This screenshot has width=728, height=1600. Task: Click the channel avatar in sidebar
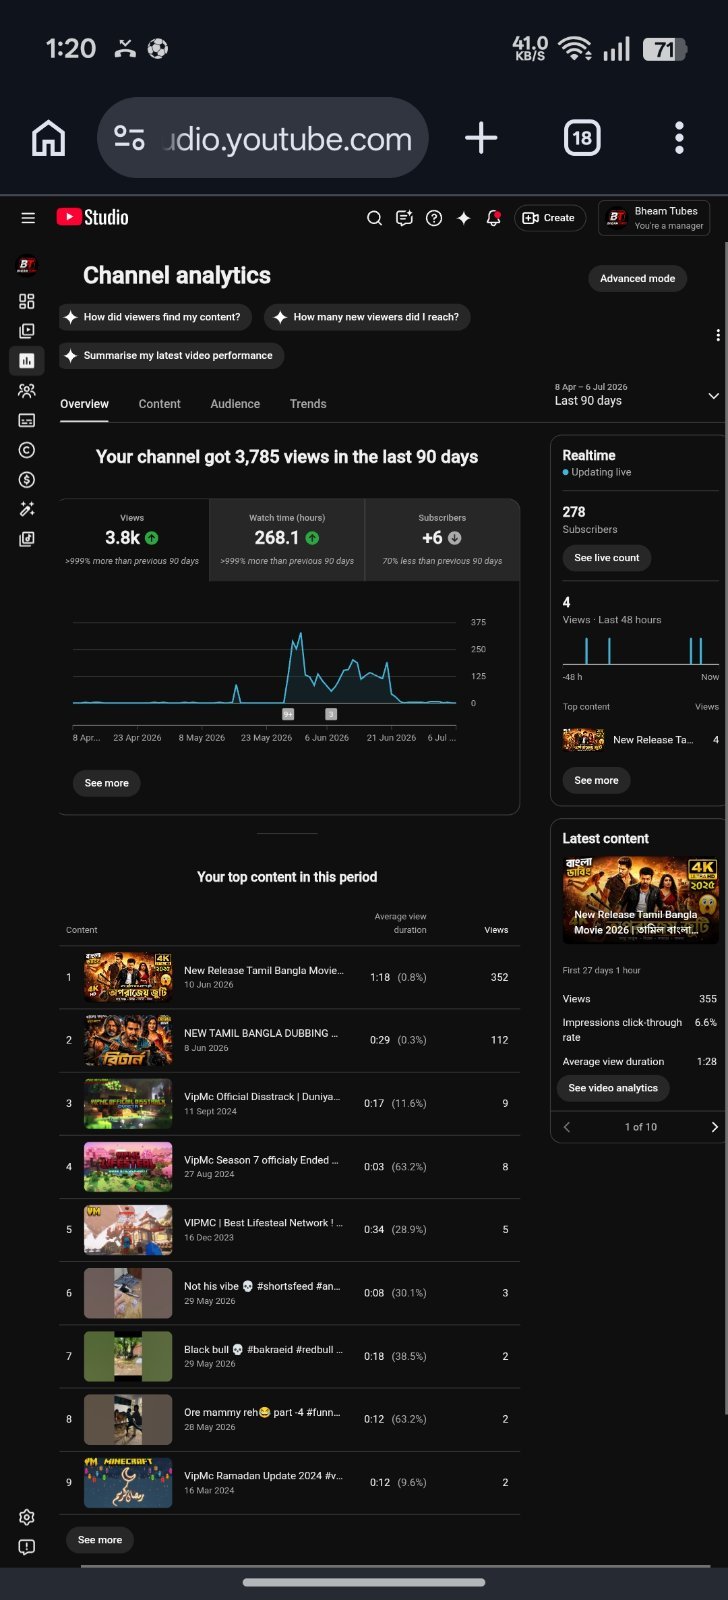(27, 265)
